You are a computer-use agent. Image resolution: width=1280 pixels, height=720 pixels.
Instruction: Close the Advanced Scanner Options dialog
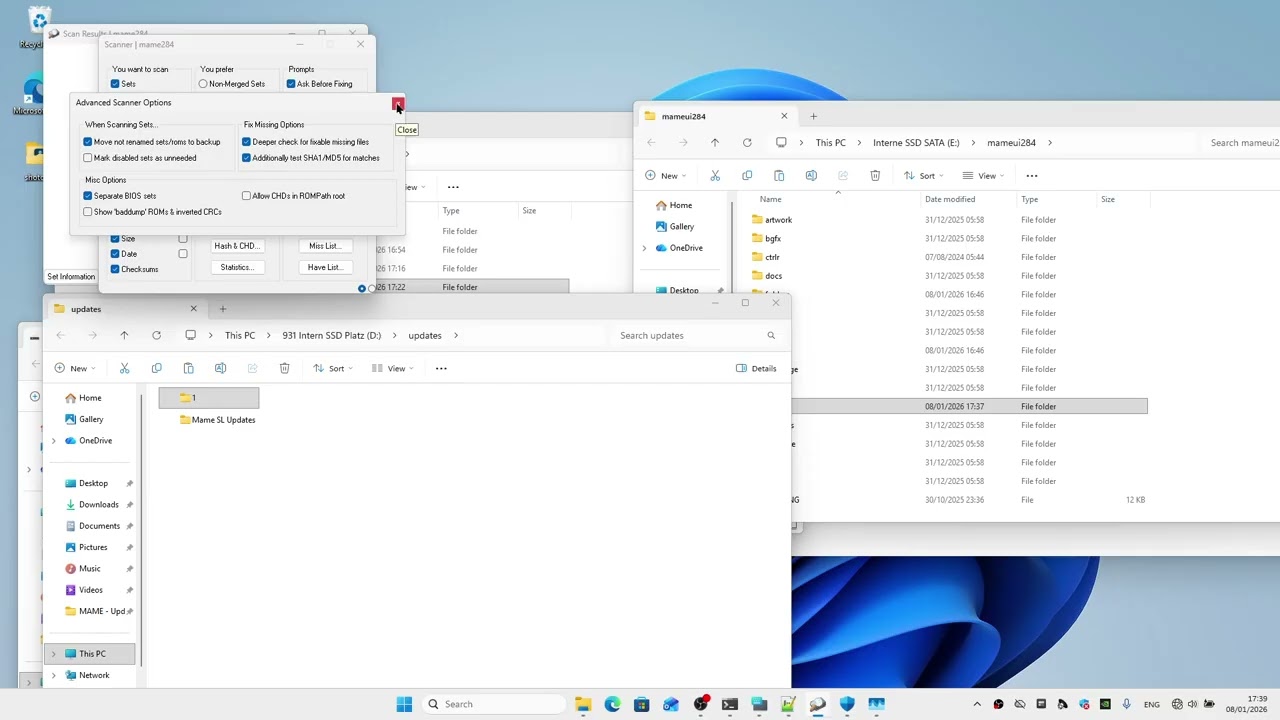tap(398, 103)
